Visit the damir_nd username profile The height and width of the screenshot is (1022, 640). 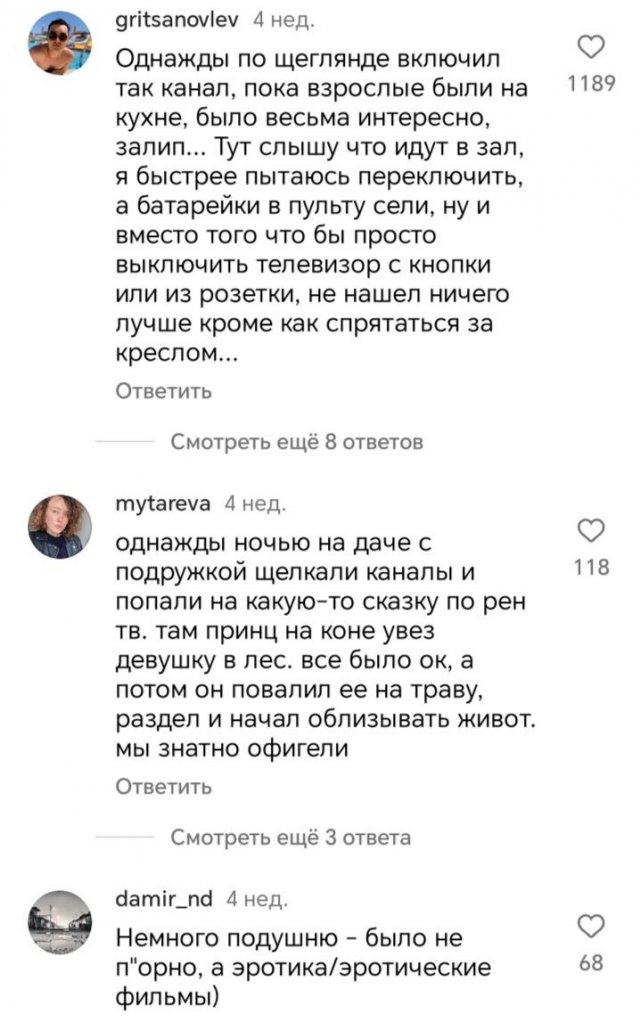coord(165,896)
